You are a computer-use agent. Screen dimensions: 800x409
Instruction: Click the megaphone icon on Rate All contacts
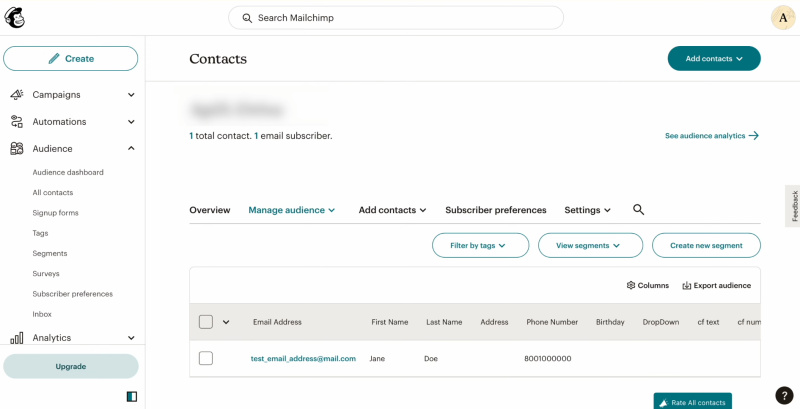pyautogui.click(x=664, y=403)
